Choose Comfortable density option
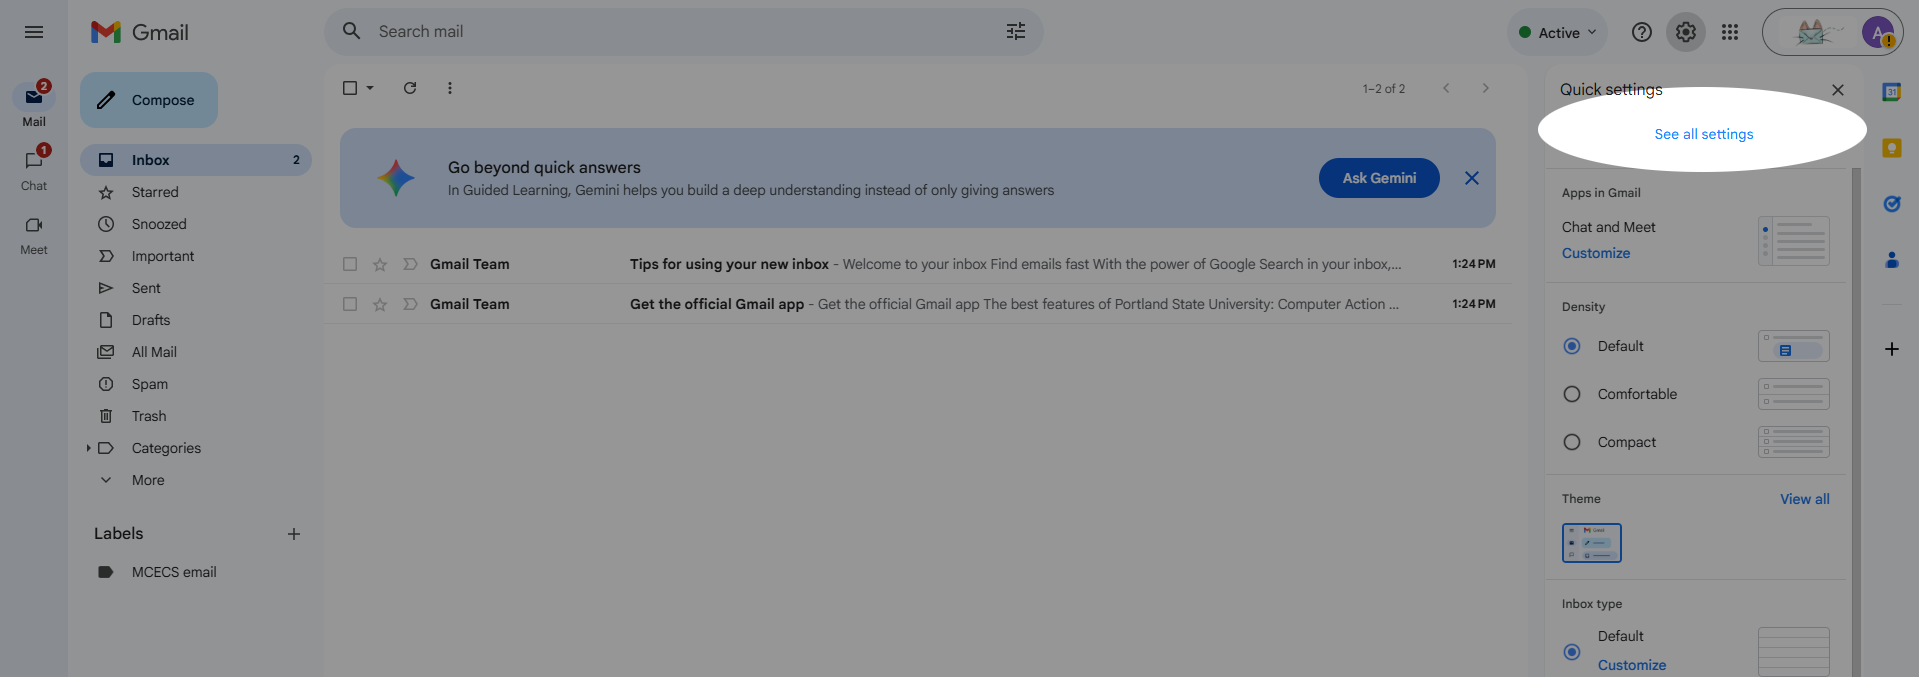The width and height of the screenshot is (1919, 677). [x=1572, y=394]
